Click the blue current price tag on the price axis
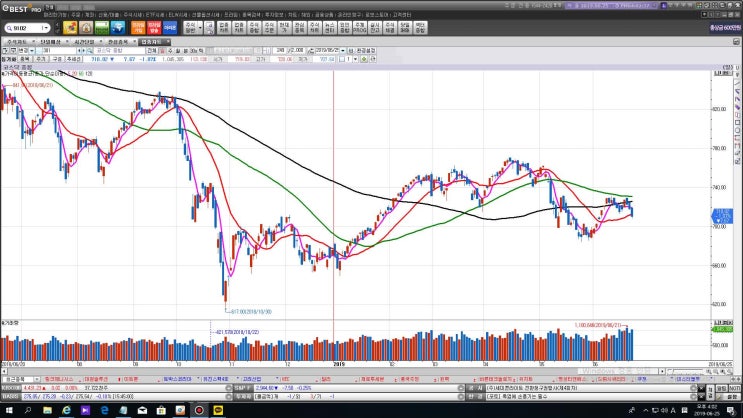This screenshot has width=743, height=418. pos(722,216)
